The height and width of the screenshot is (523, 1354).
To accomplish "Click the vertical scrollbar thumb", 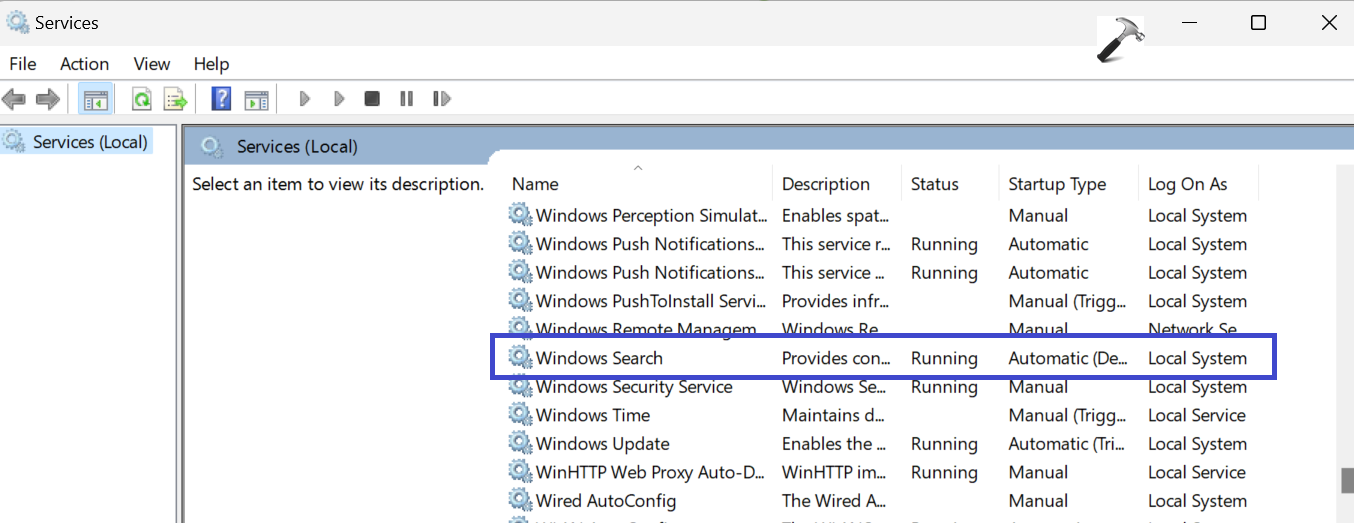I will coord(1346,481).
